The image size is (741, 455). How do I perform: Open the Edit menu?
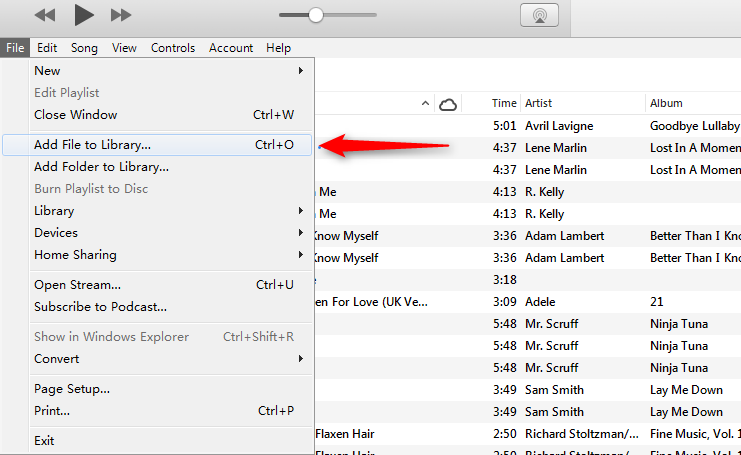coord(47,48)
